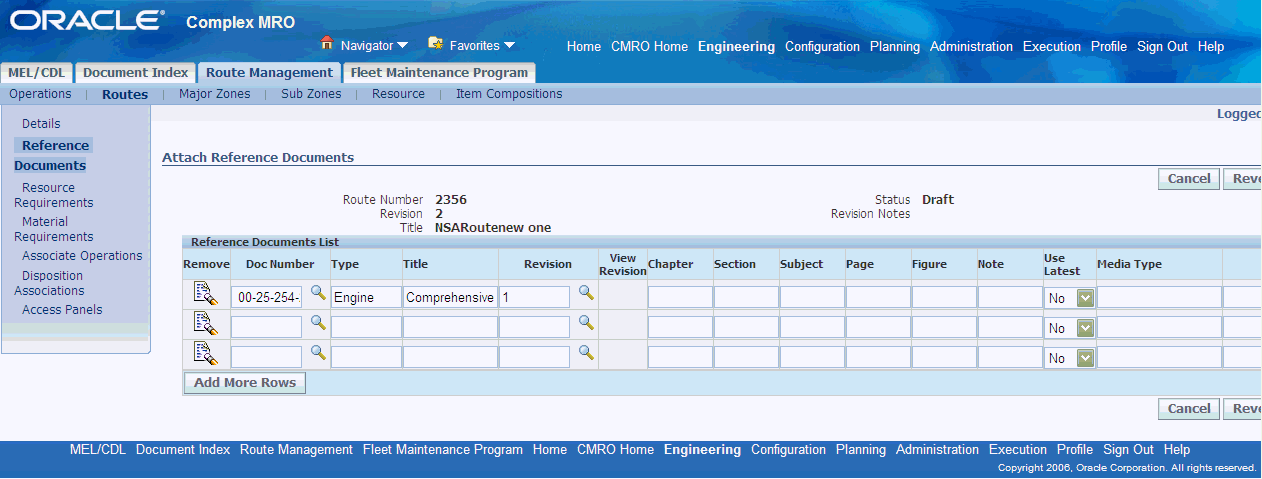
Task: Click the first row Section field
Action: [x=746, y=297]
